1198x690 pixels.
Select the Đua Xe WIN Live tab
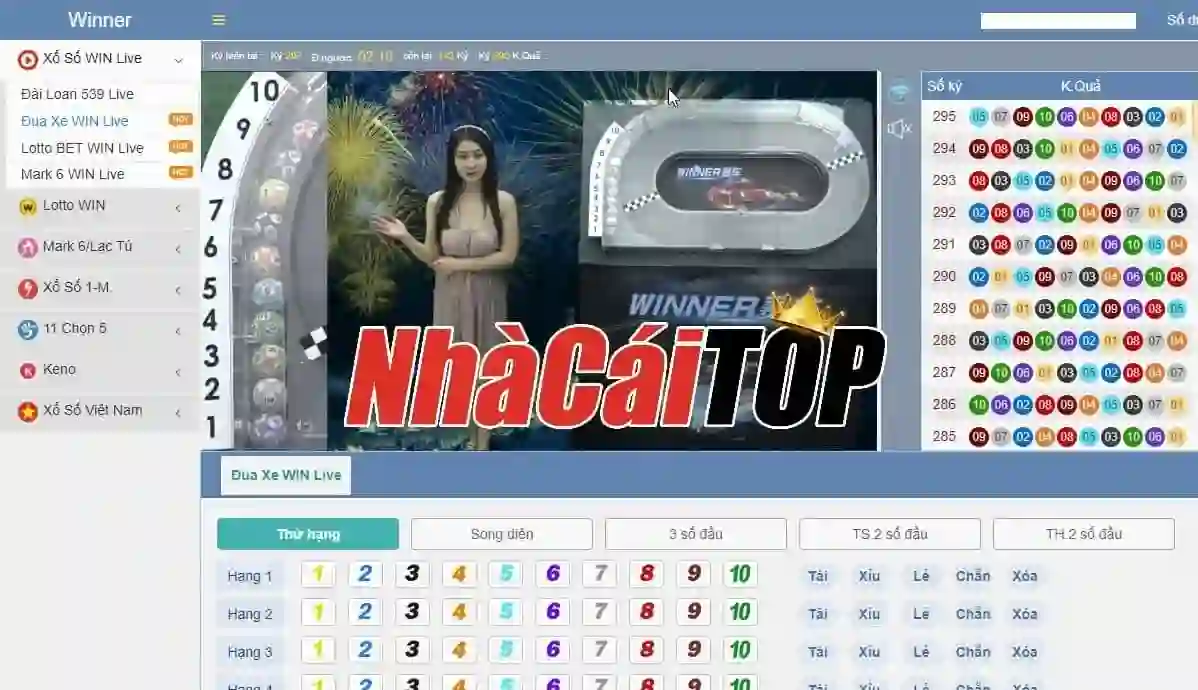286,475
